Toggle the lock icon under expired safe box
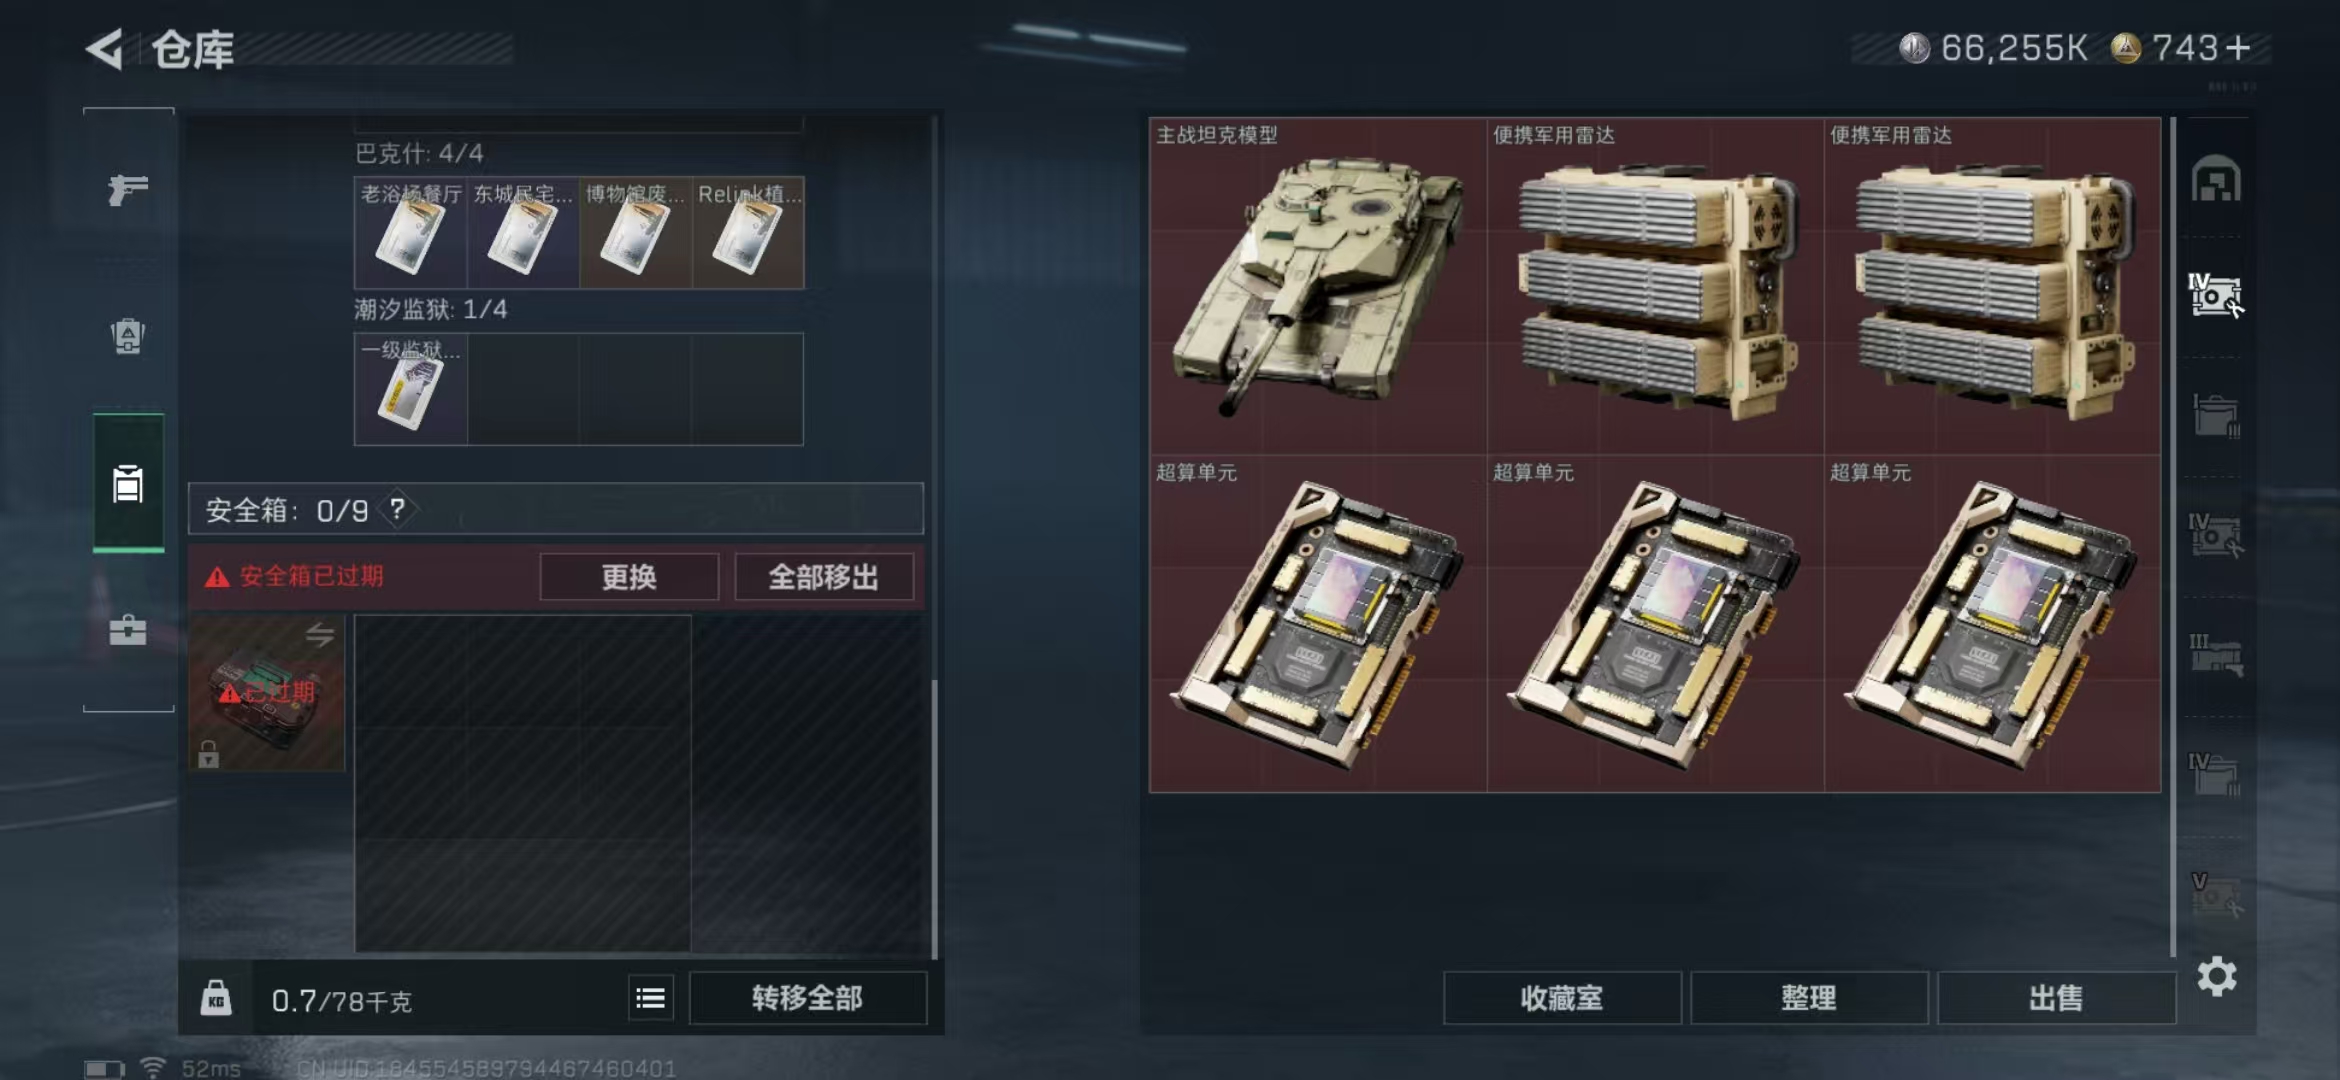This screenshot has height=1080, width=2340. (208, 754)
